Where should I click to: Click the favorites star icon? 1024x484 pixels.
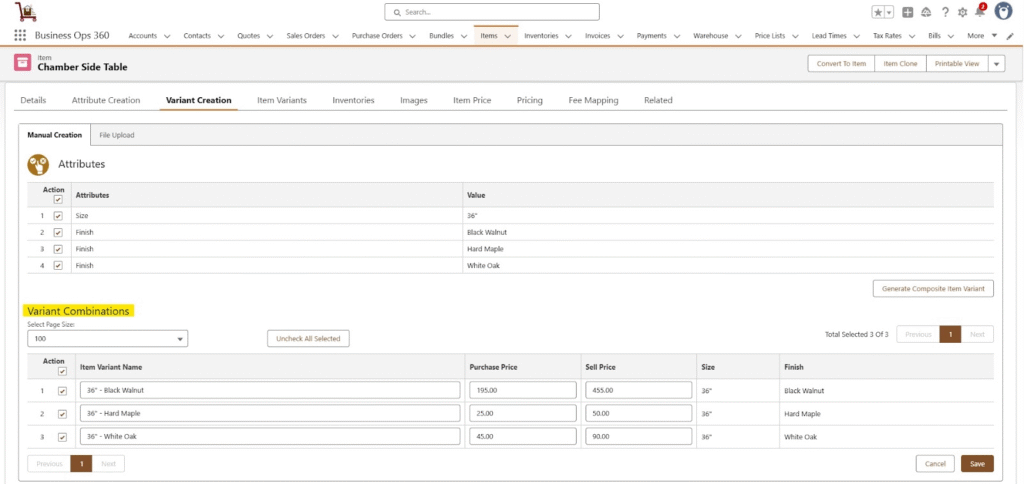click(x=878, y=12)
